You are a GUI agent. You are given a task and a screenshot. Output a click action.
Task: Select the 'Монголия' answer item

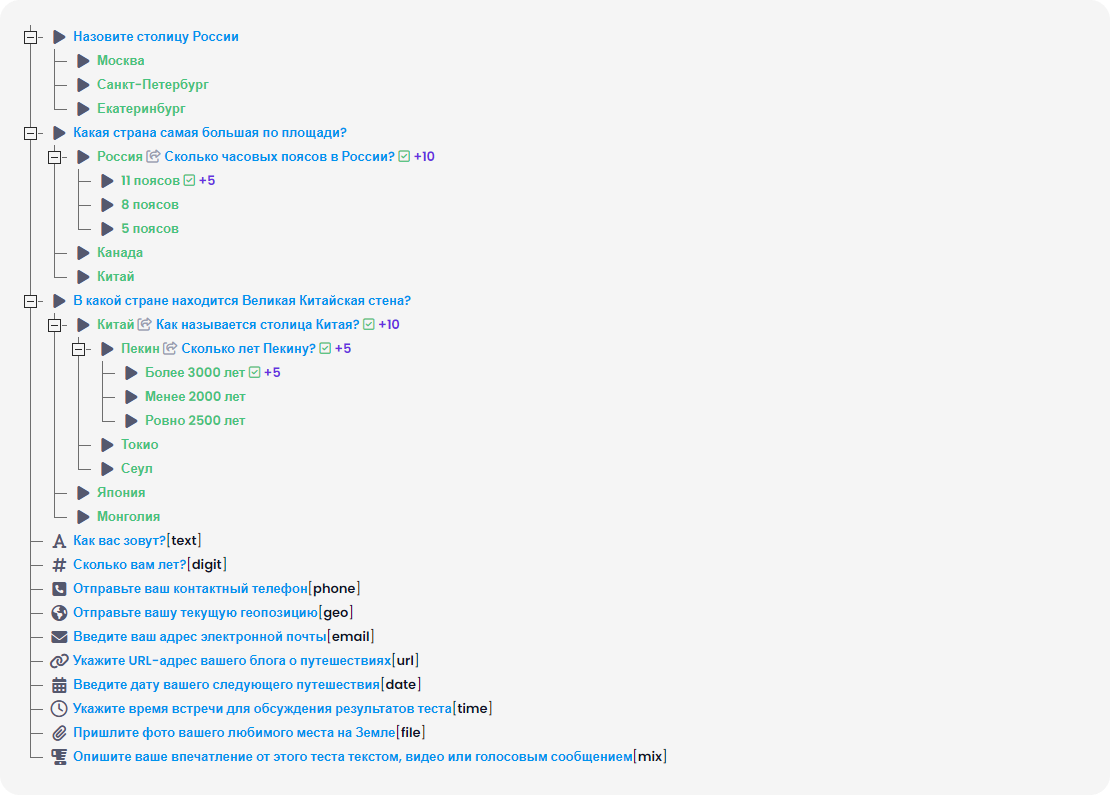pos(128,517)
